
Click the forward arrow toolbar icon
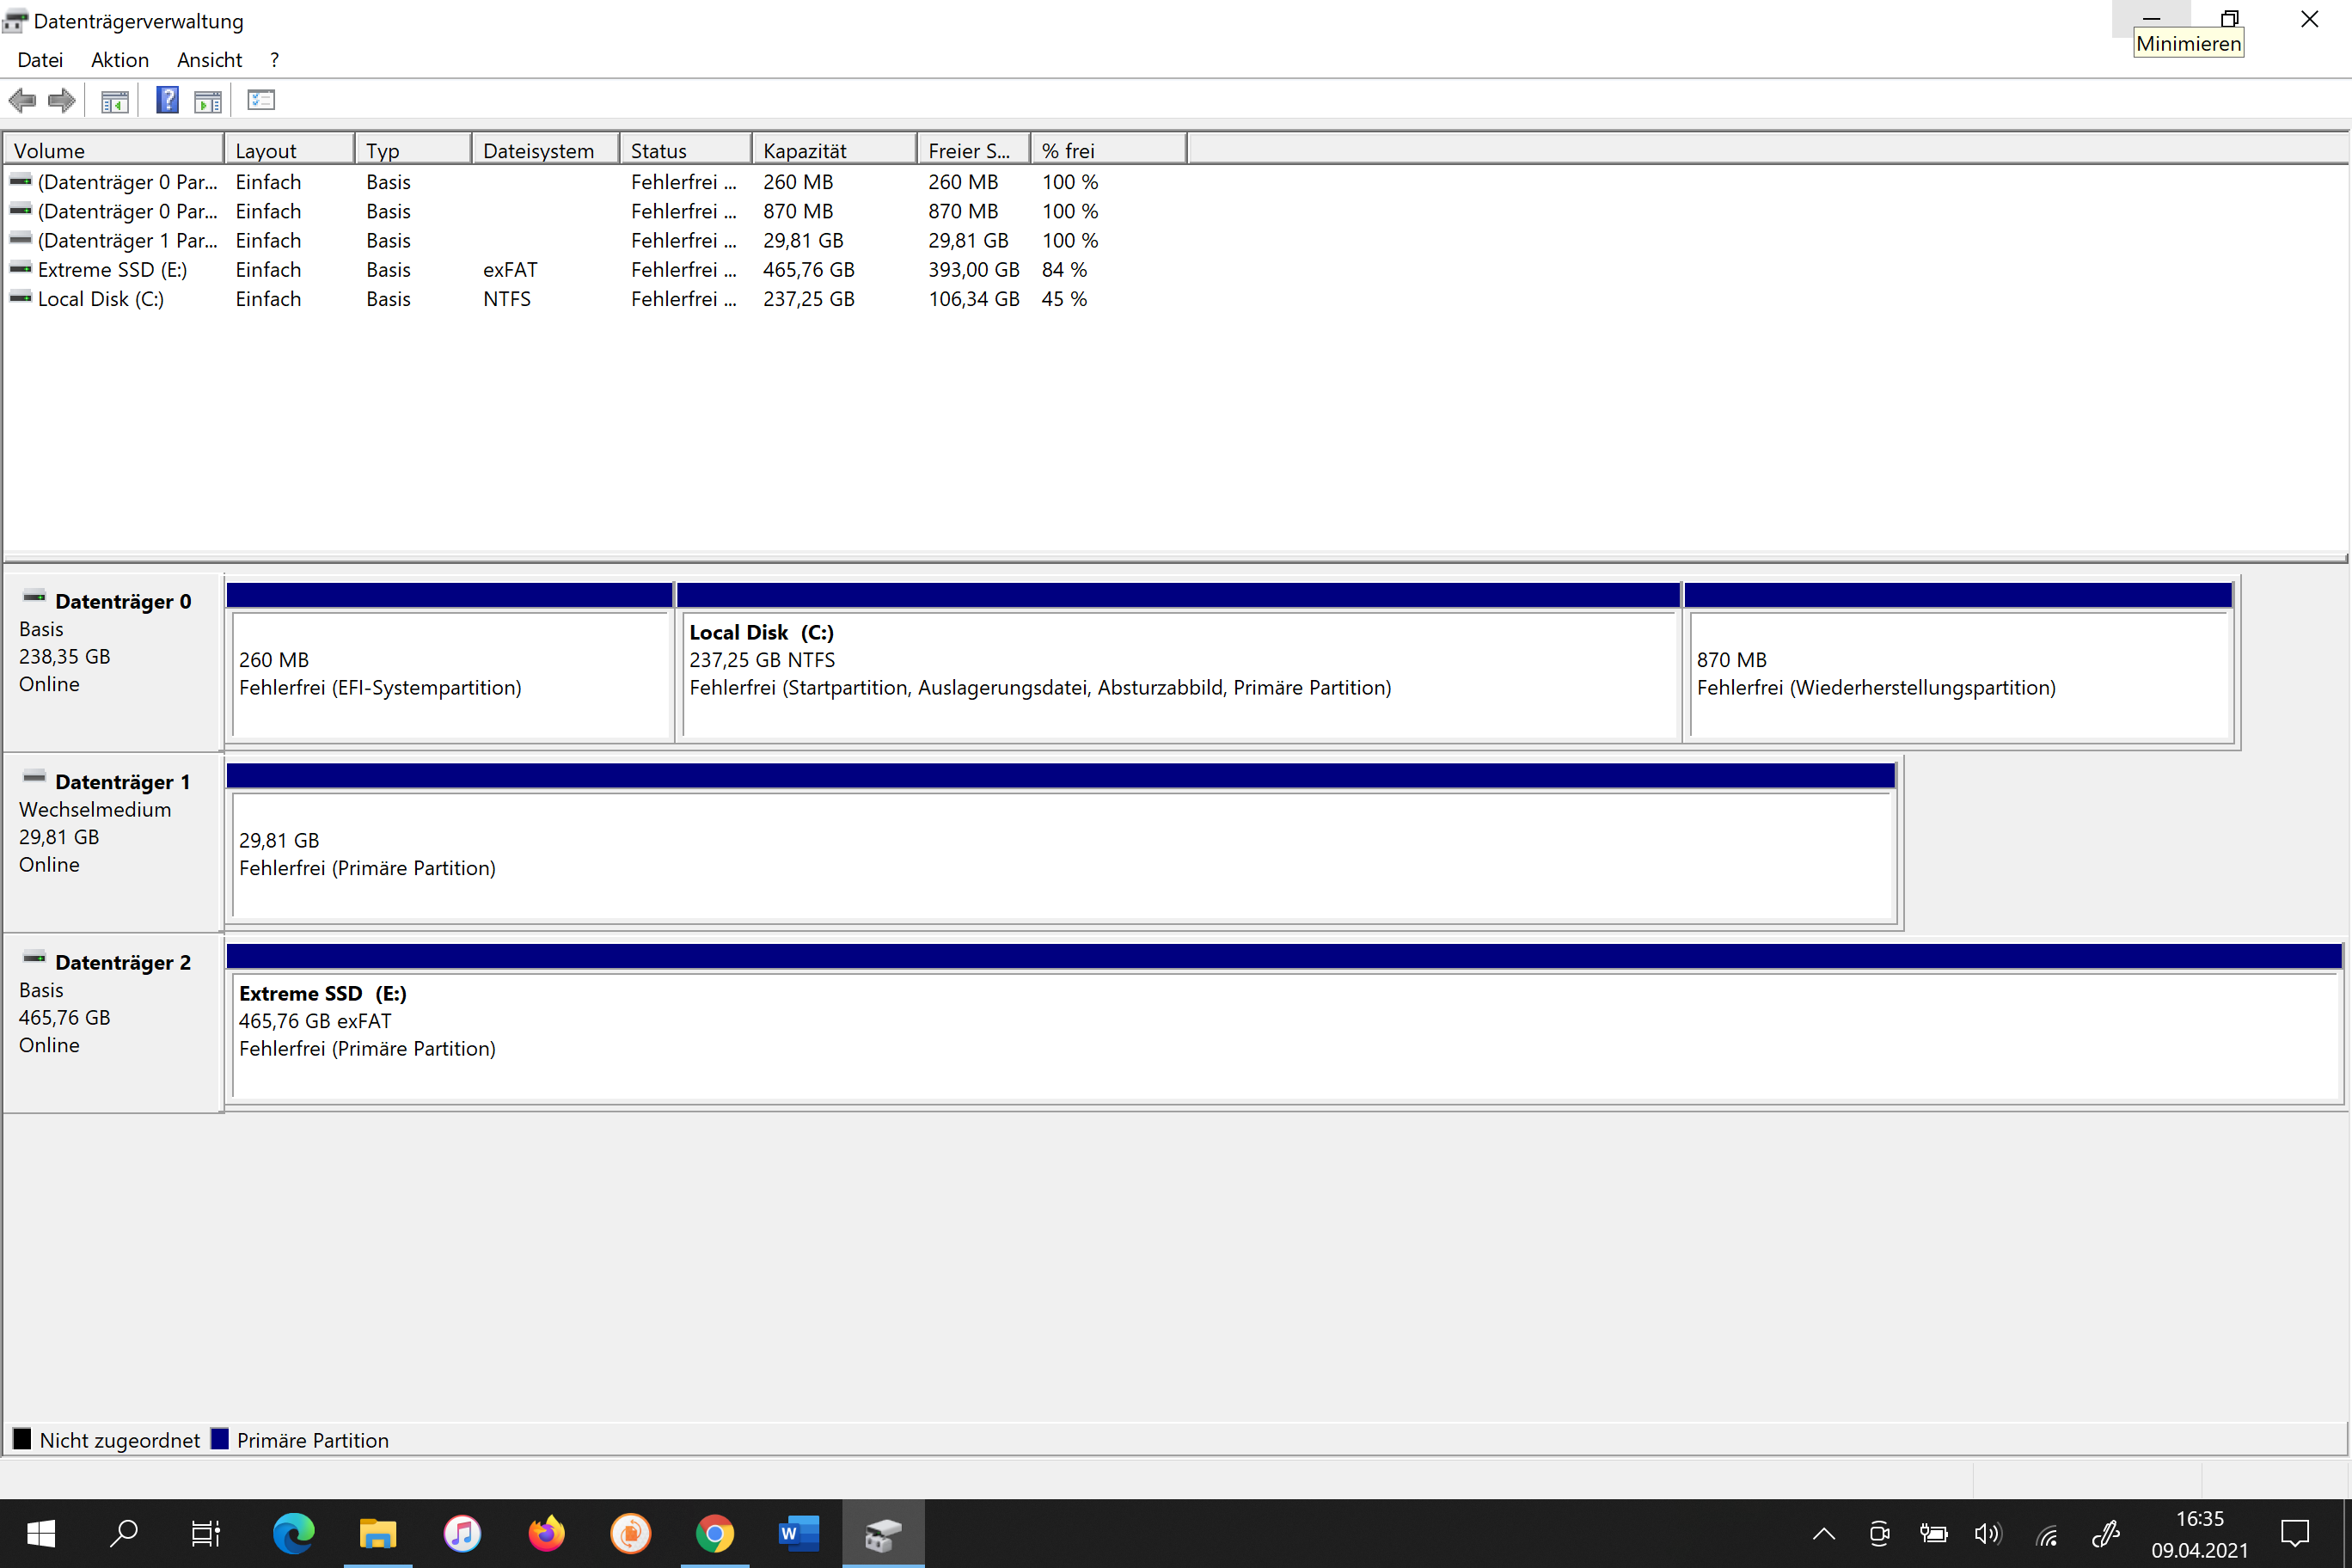point(62,100)
